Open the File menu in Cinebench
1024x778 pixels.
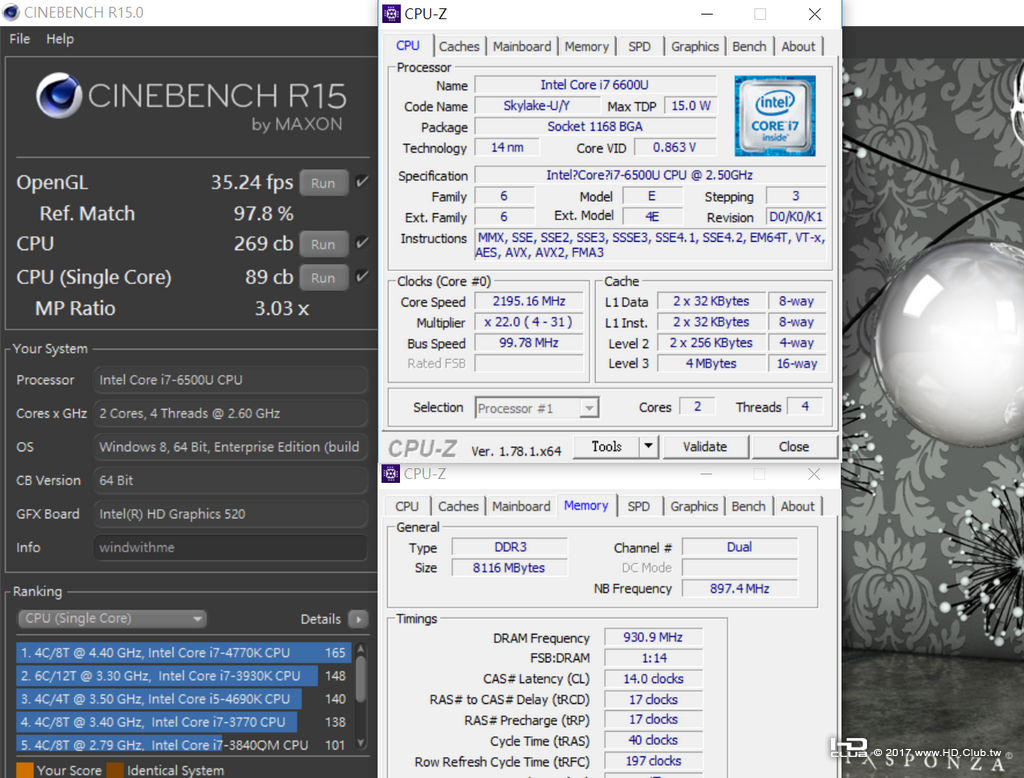(19, 39)
